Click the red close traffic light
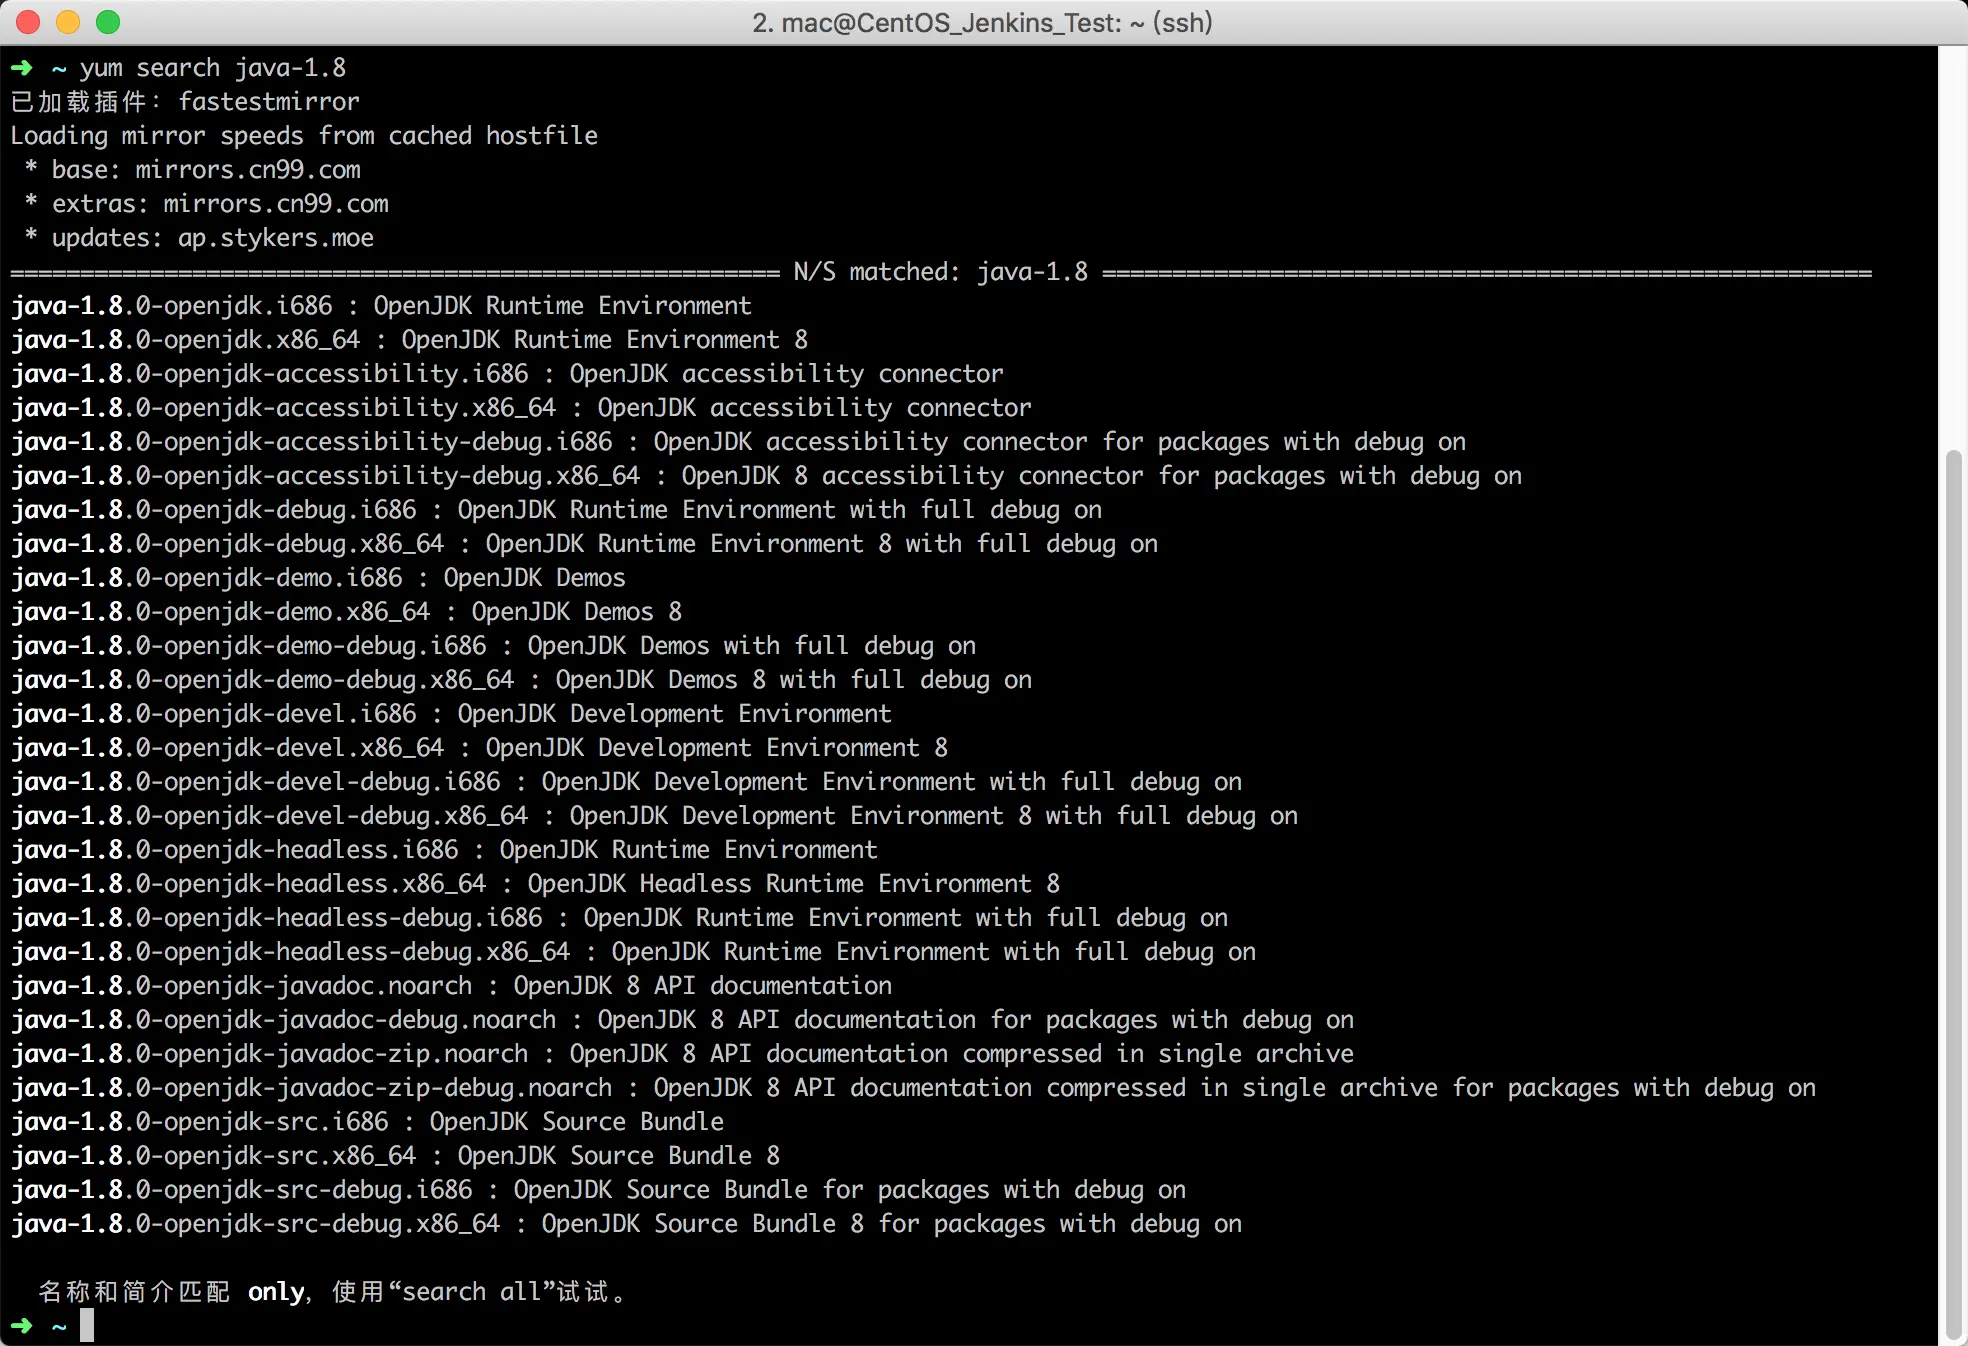Viewport: 1968px width, 1346px height. click(x=28, y=21)
